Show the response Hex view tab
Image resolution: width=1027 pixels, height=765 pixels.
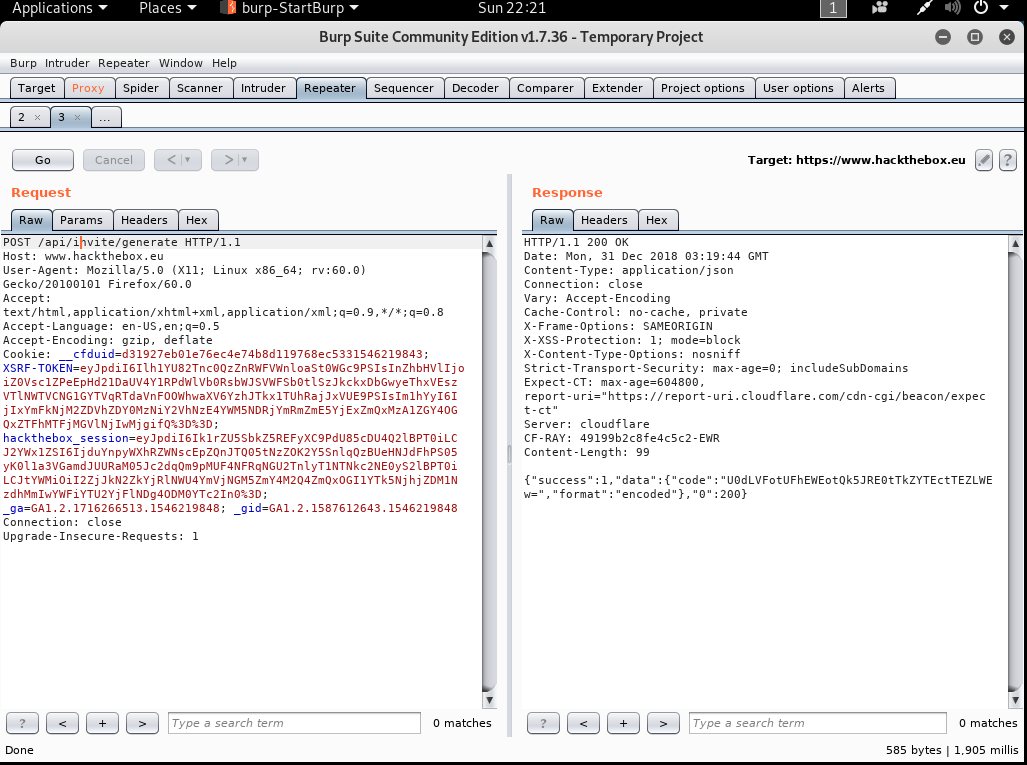pos(656,220)
